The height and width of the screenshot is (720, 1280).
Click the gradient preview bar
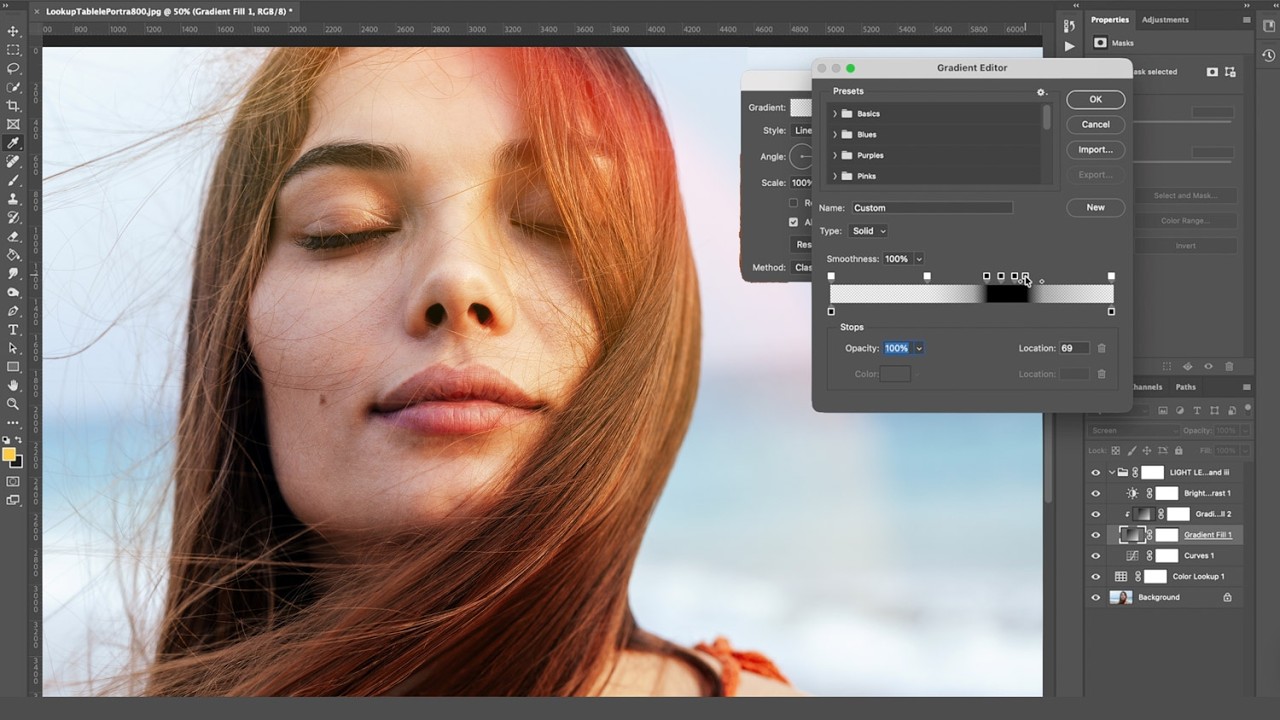pyautogui.click(x=971, y=294)
